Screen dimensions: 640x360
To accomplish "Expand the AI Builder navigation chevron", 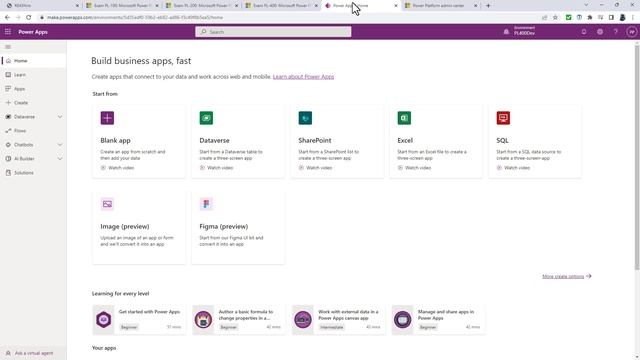I will [x=60, y=159].
